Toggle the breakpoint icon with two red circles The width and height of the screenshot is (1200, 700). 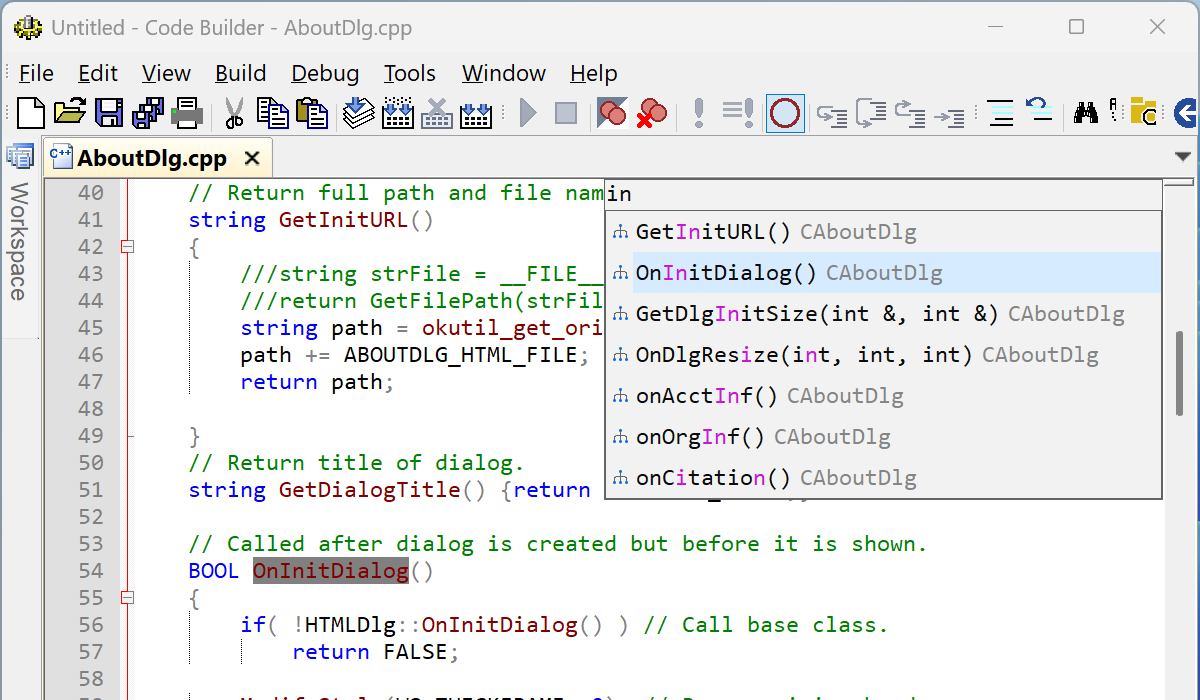click(611, 113)
